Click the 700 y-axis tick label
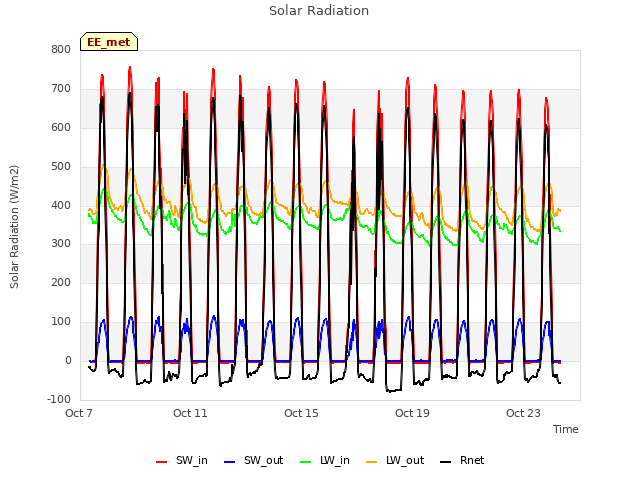The image size is (640, 480). (x=61, y=88)
